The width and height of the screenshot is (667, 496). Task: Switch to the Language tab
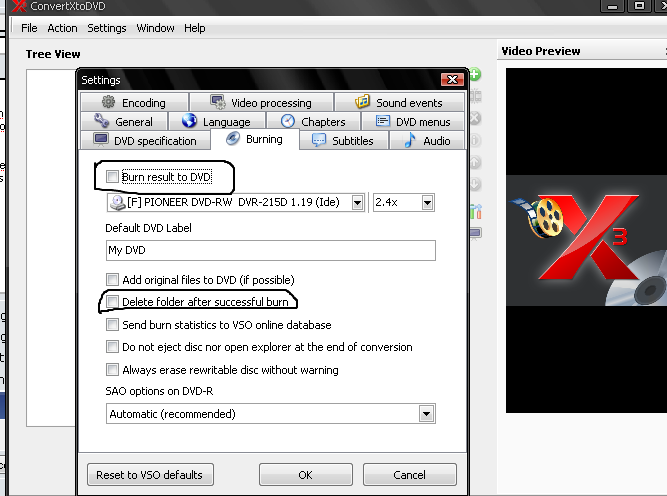point(217,121)
